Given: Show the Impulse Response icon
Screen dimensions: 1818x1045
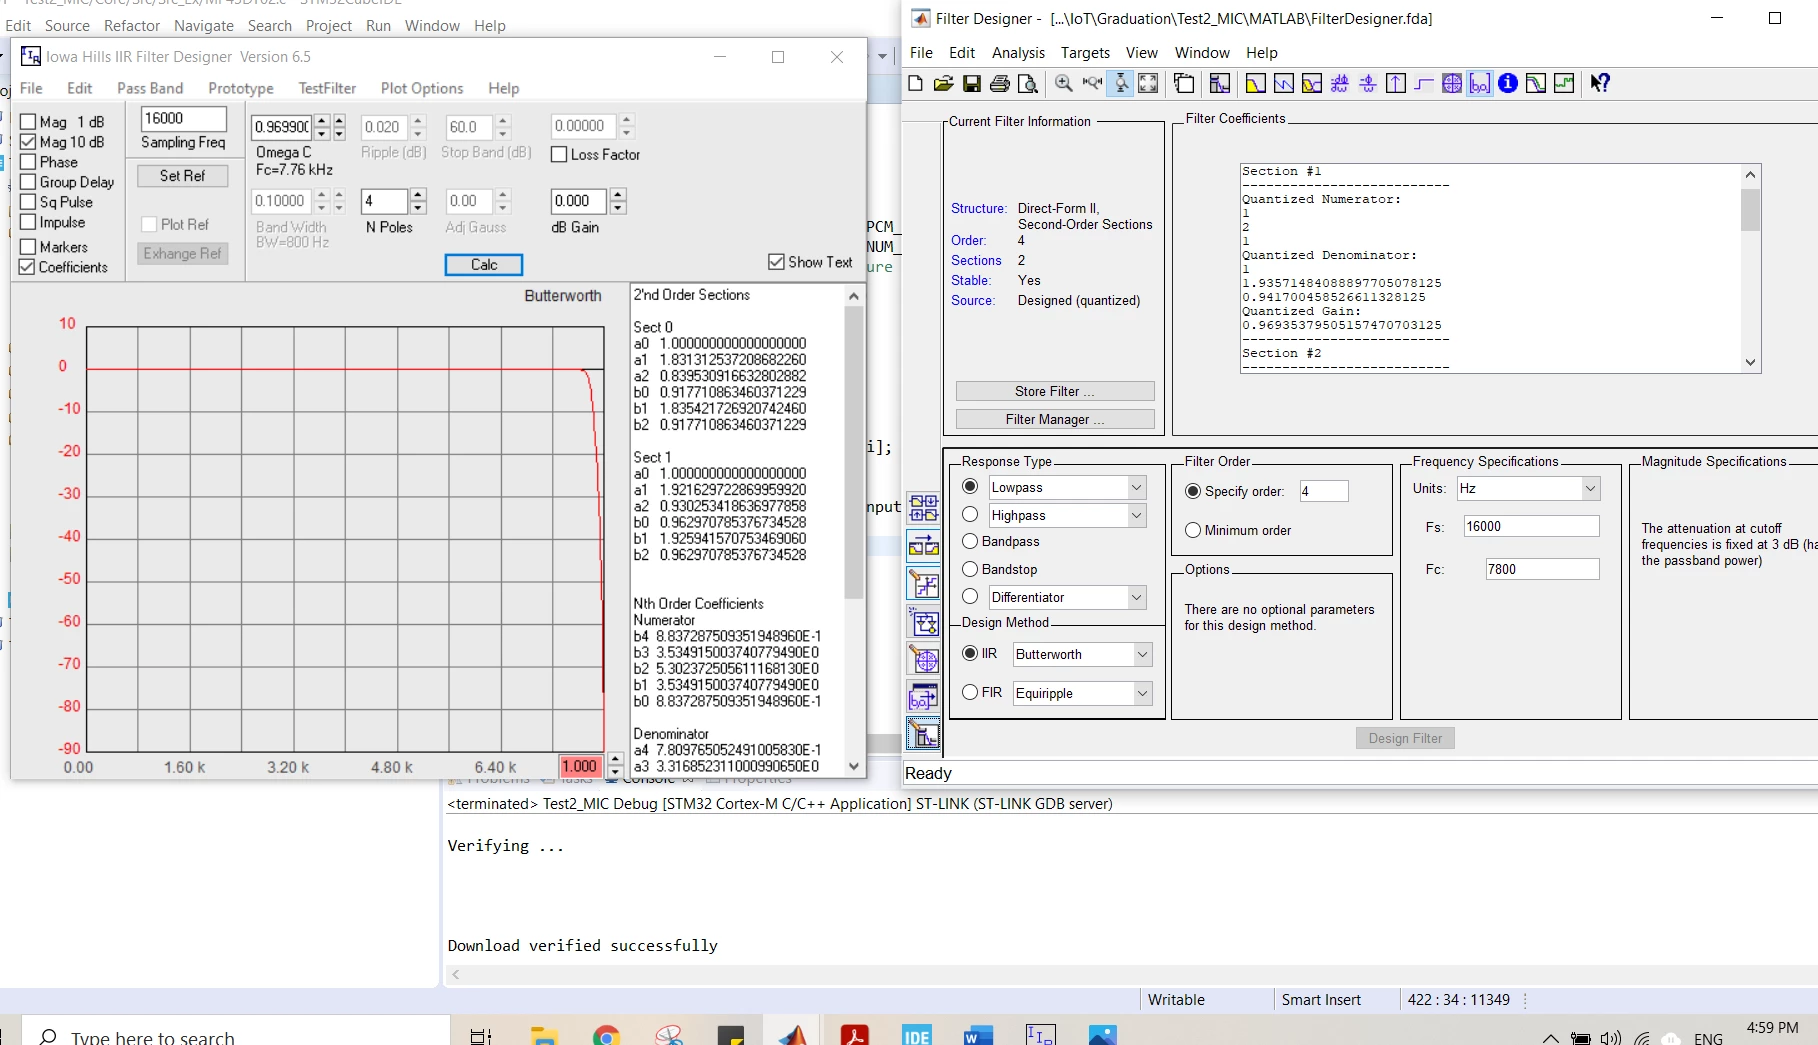Looking at the screenshot, I should (1396, 83).
